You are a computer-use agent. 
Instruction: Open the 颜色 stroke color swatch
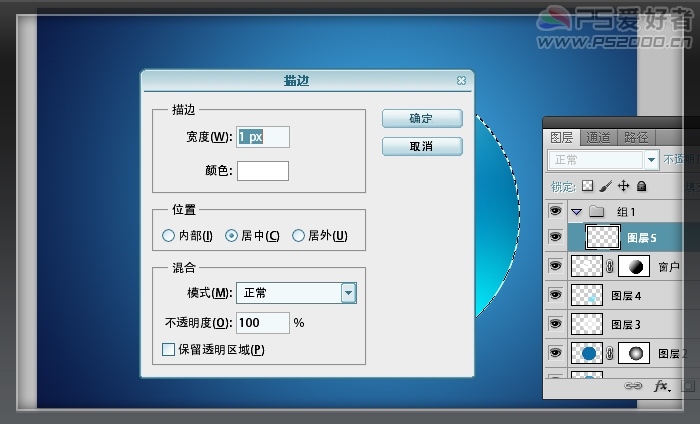262,171
